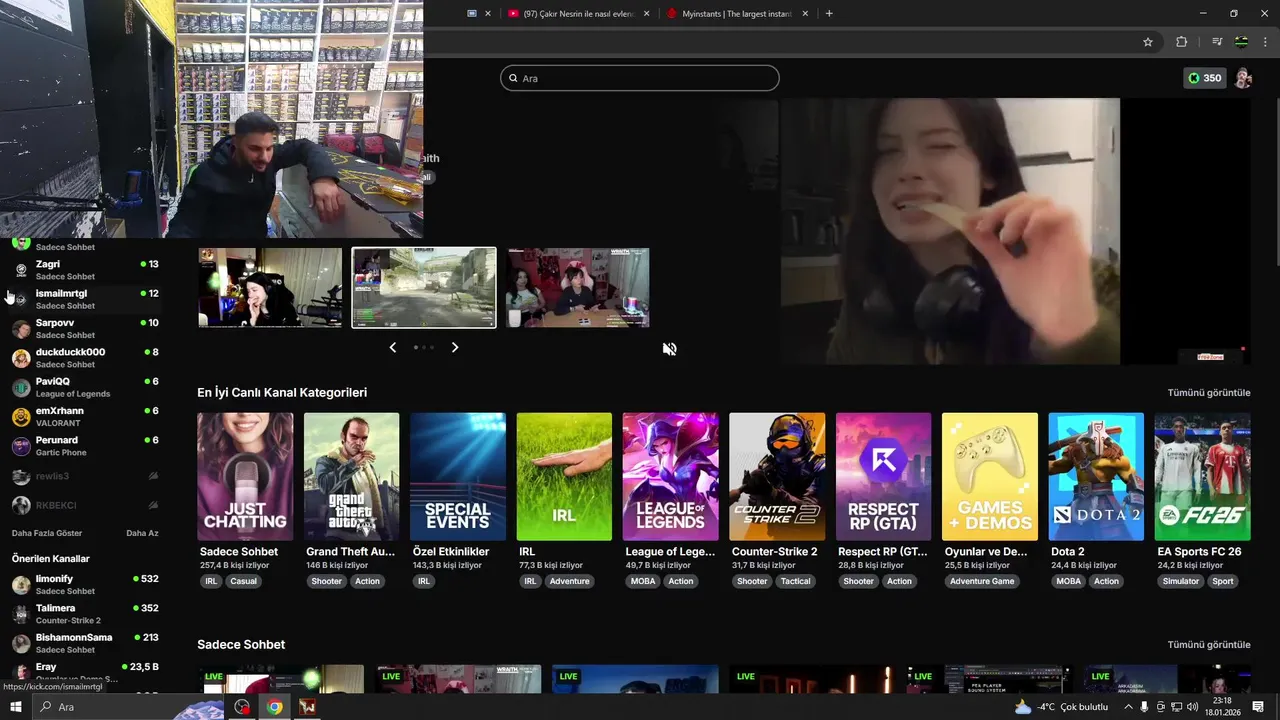Switch to the Çakır Nesrin YouTube tab
The width and height of the screenshot is (1280, 720).
pos(571,14)
